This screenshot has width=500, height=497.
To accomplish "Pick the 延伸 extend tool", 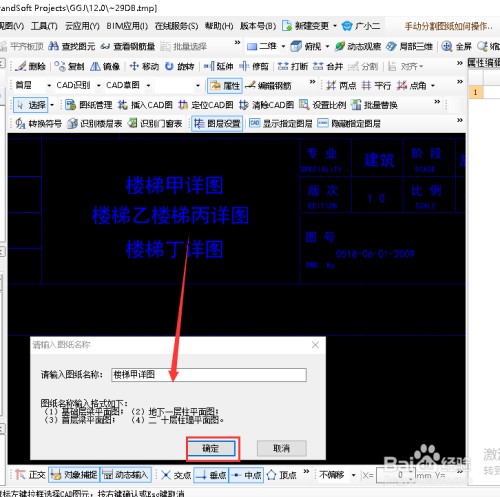I will [218, 66].
